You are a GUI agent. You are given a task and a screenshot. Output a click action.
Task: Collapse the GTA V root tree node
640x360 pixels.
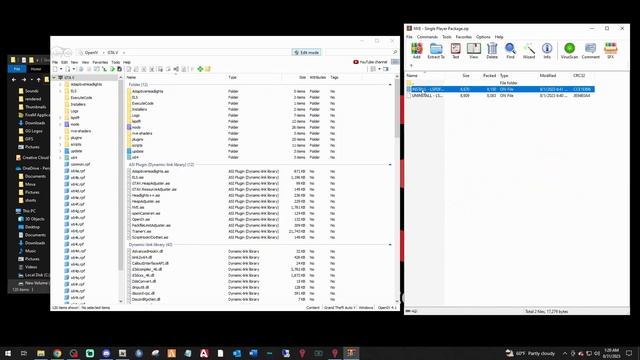(54, 78)
